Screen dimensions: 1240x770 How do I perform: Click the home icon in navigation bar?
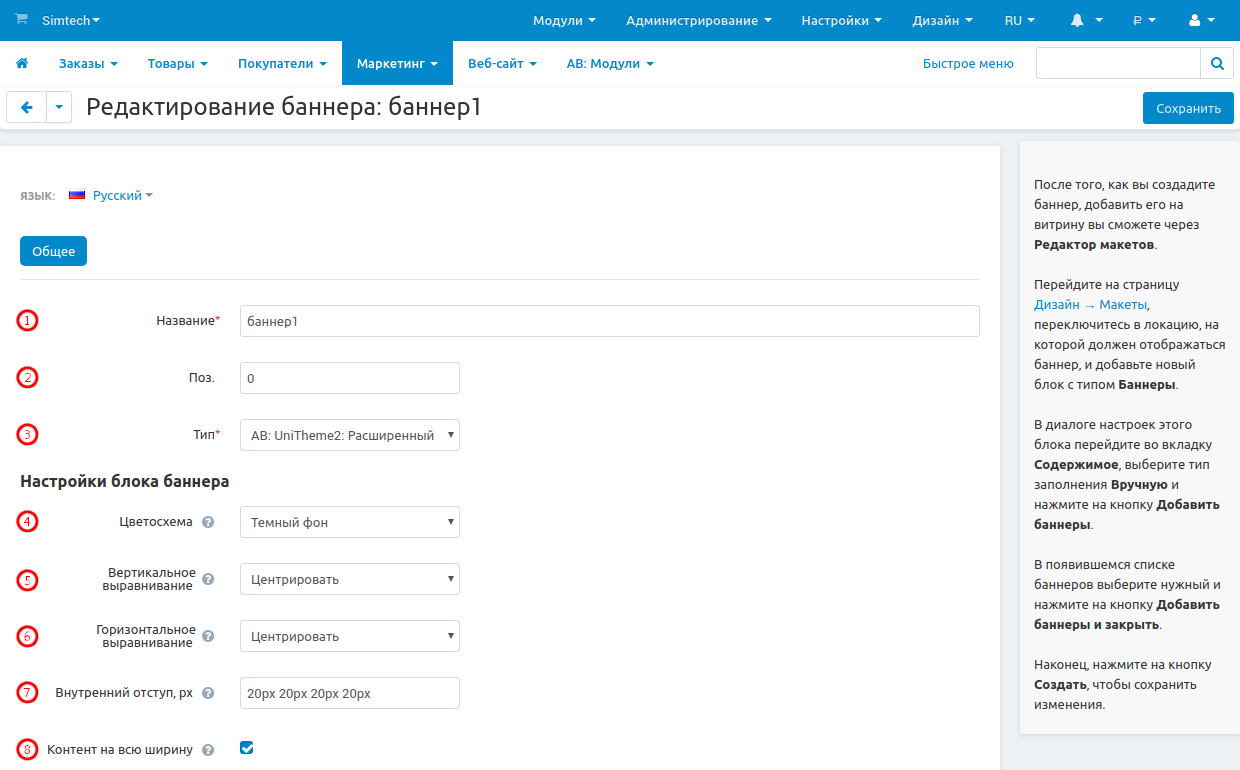[21, 64]
